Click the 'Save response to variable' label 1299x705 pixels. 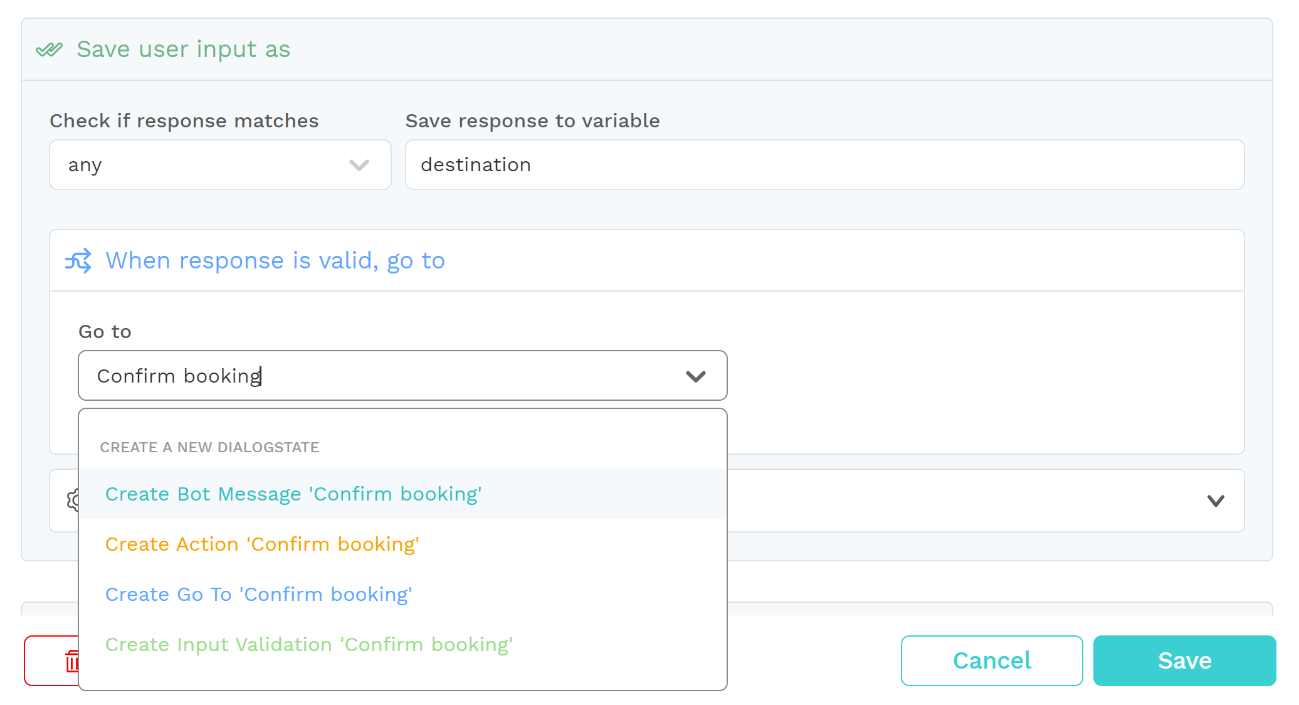pyautogui.click(x=533, y=121)
